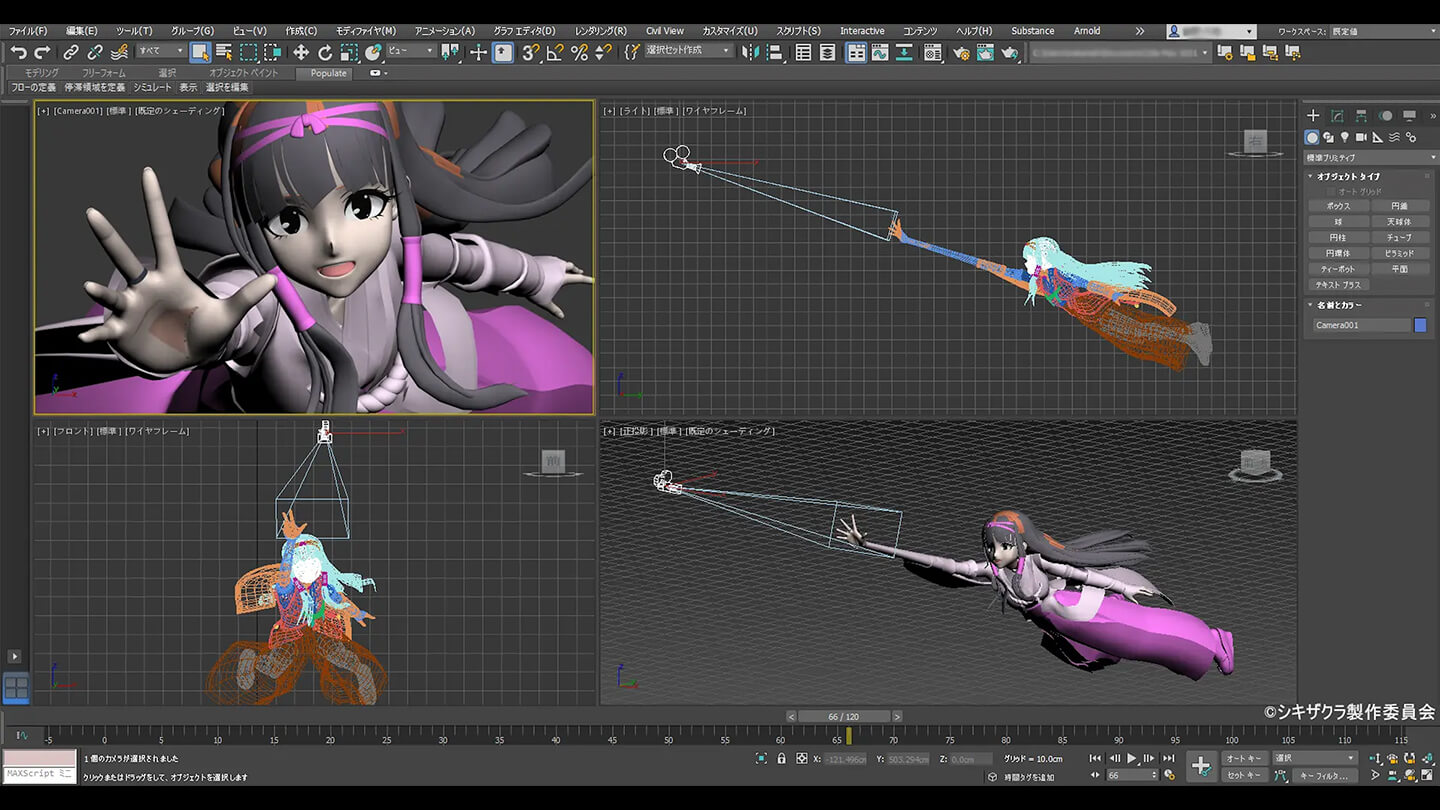Click the Align tool icon

coord(773,52)
